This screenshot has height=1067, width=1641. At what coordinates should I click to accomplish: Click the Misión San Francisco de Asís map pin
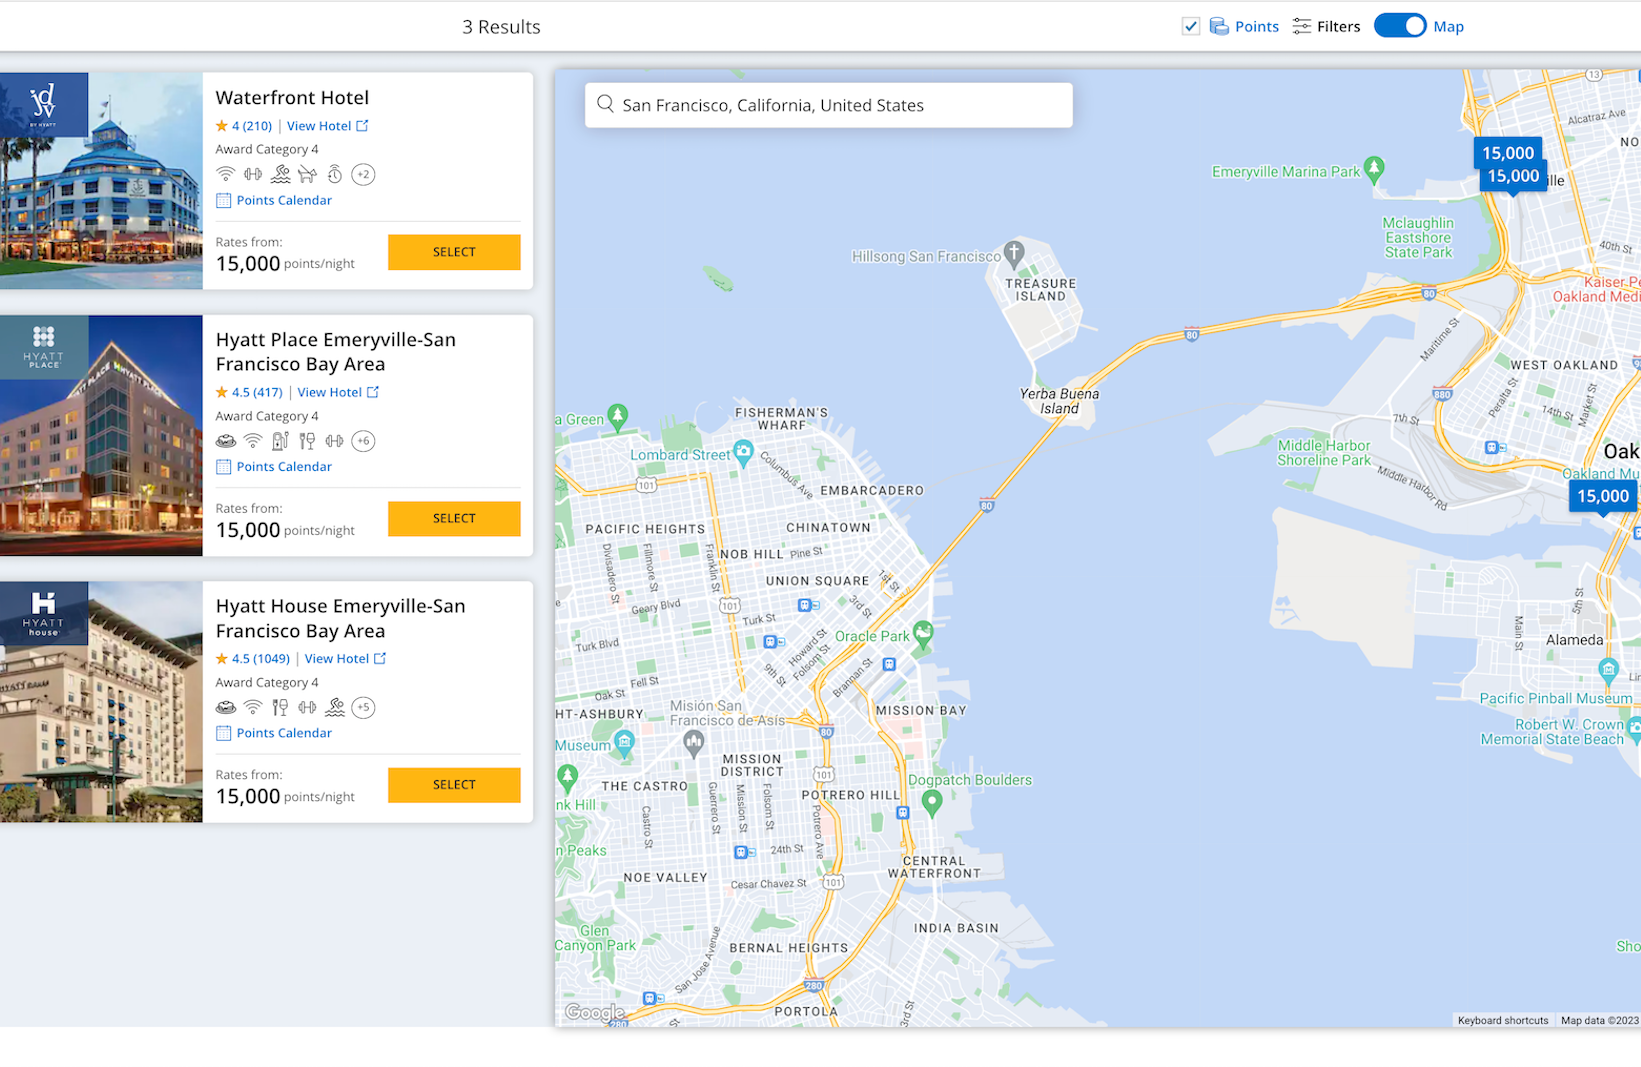693,742
